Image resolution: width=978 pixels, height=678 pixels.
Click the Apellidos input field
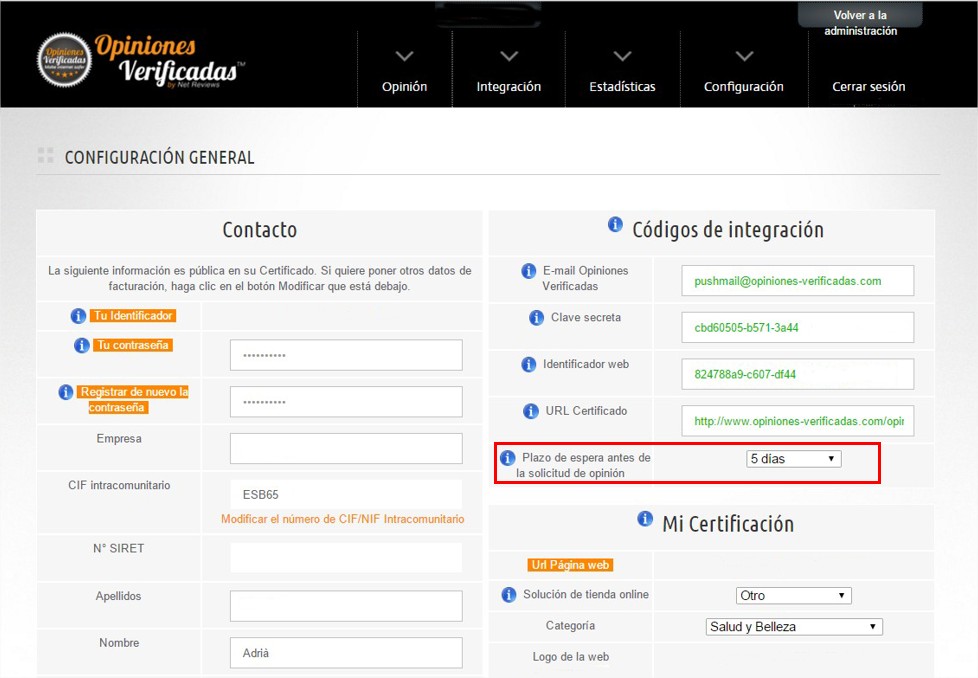click(346, 606)
